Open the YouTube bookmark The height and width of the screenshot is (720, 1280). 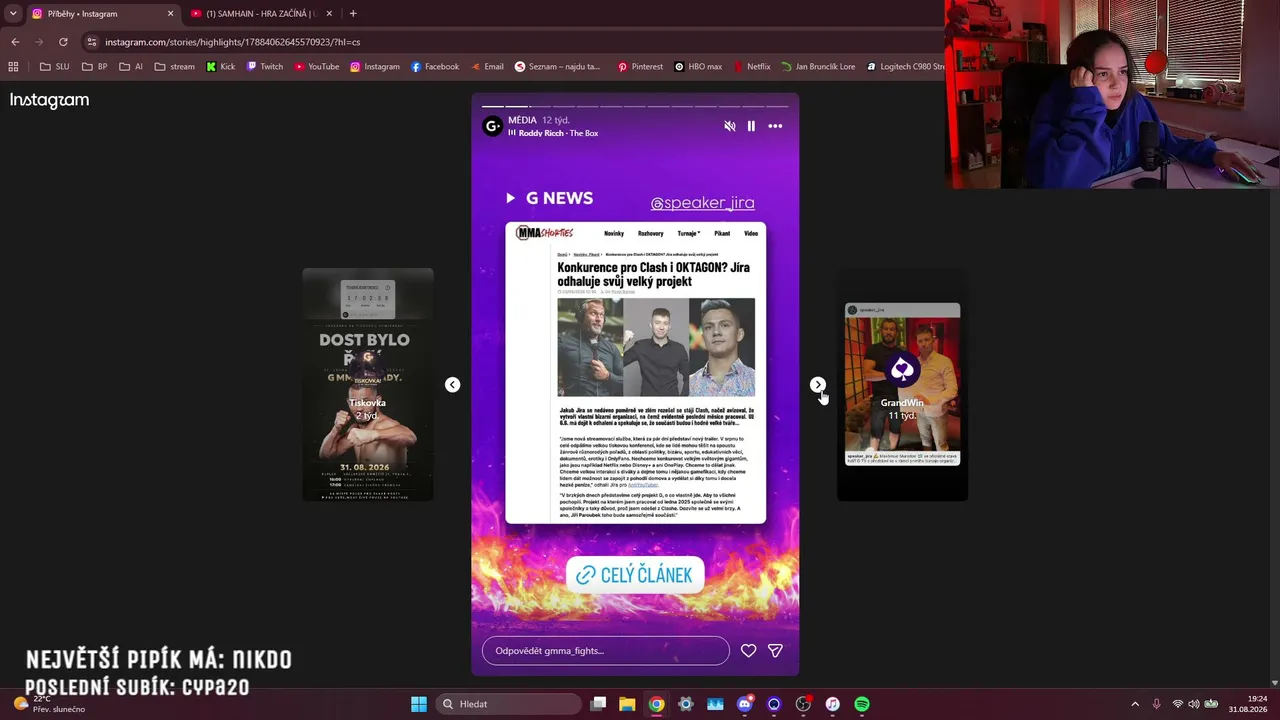point(317,67)
